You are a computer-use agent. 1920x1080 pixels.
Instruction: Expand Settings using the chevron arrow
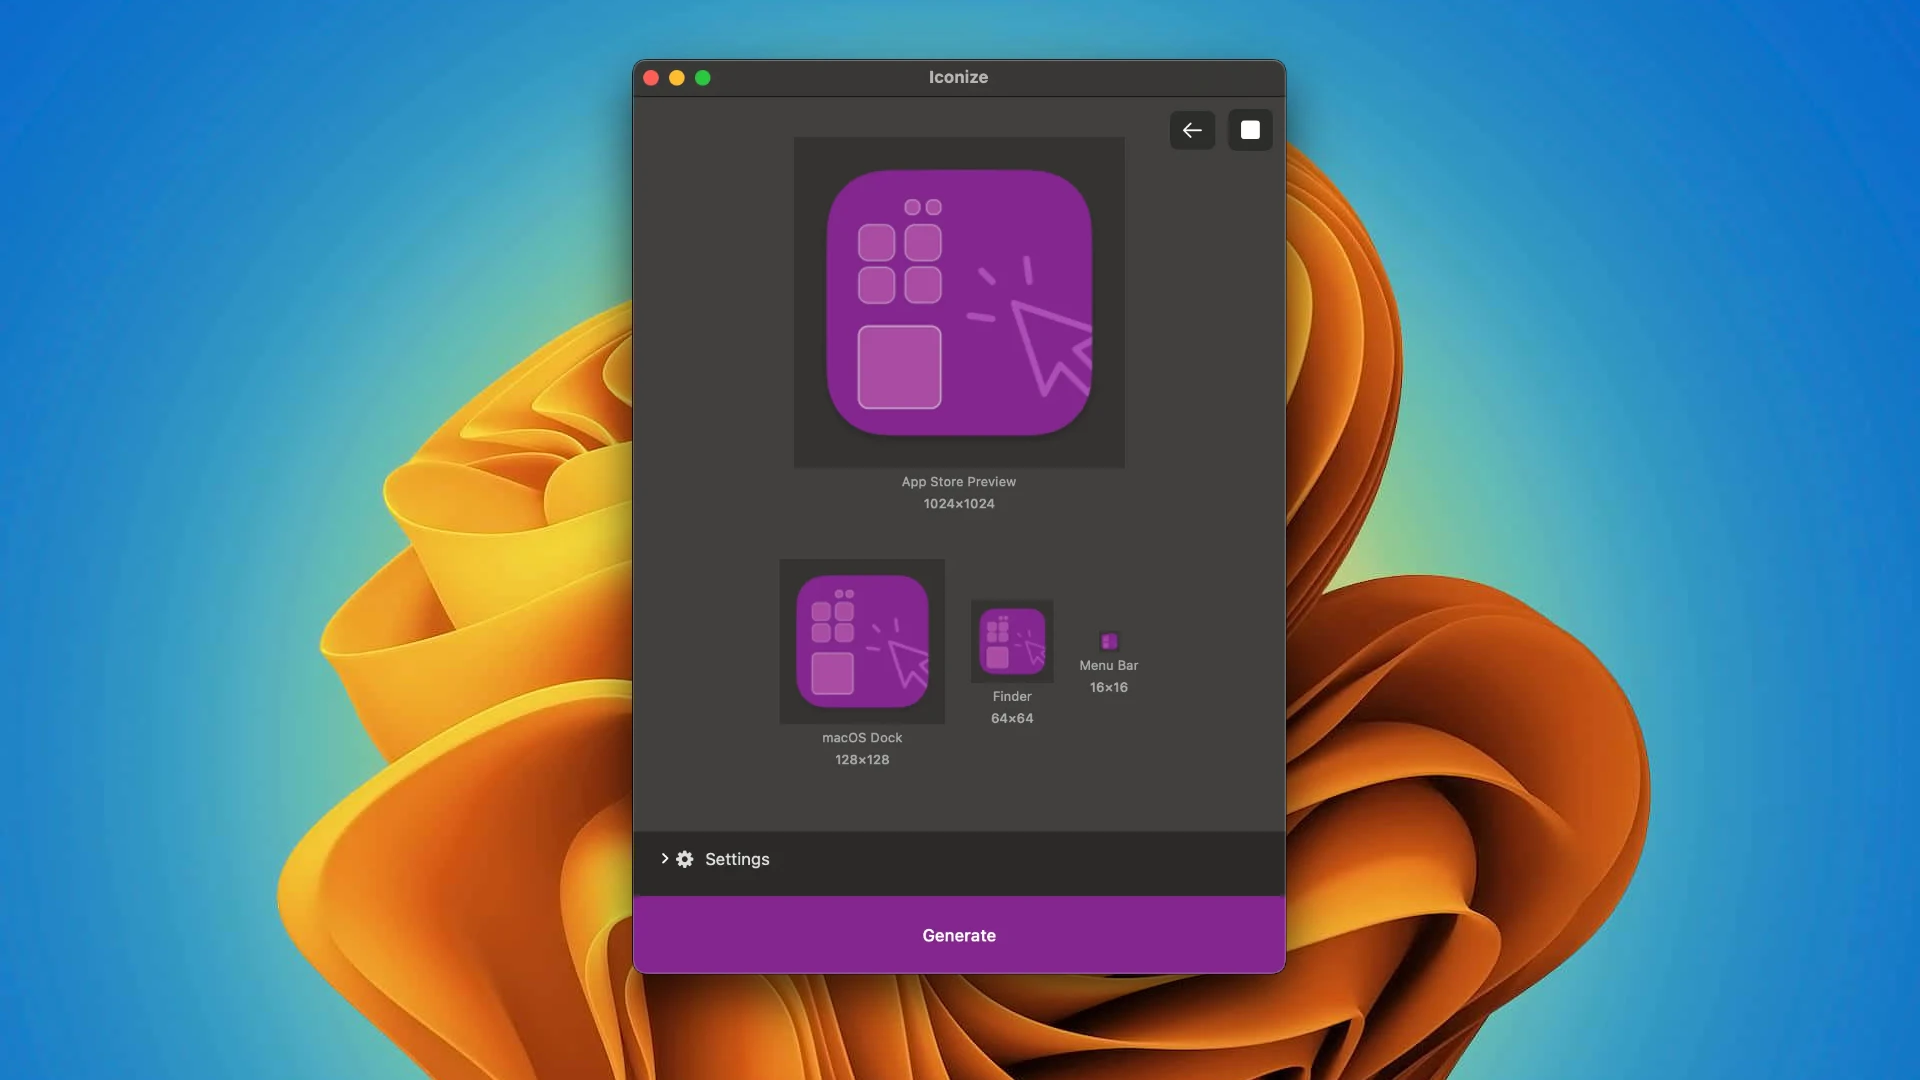(x=664, y=859)
